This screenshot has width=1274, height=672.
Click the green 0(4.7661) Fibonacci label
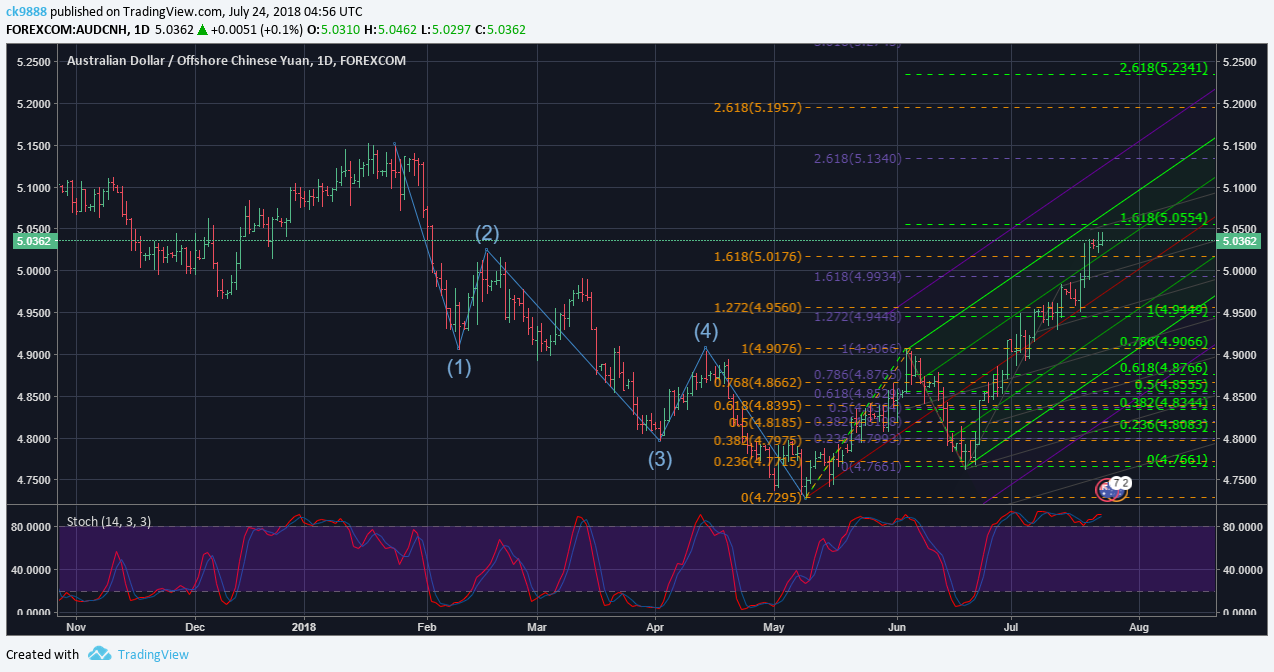(1178, 460)
